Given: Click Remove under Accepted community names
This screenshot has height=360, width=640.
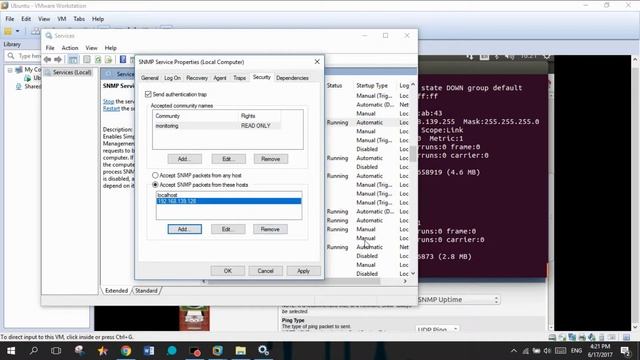Looking at the screenshot, I should (x=271, y=159).
